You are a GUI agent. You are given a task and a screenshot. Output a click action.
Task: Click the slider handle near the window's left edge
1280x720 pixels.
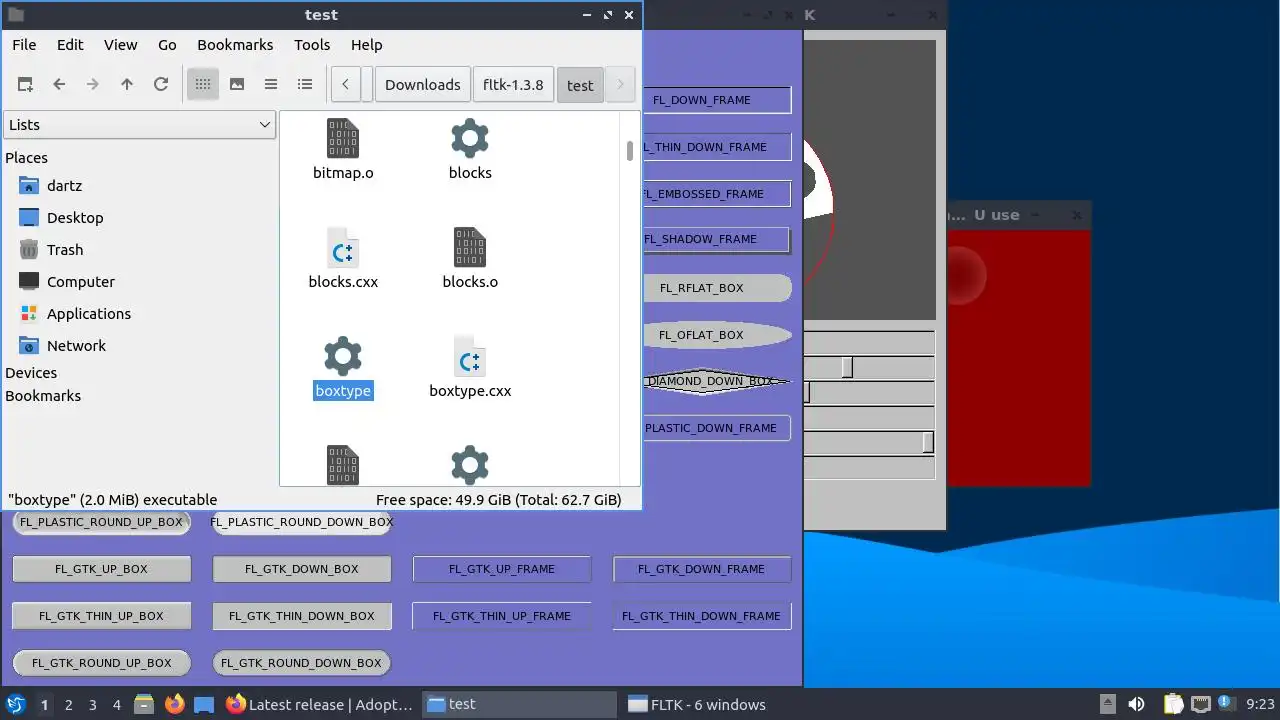tap(807, 393)
